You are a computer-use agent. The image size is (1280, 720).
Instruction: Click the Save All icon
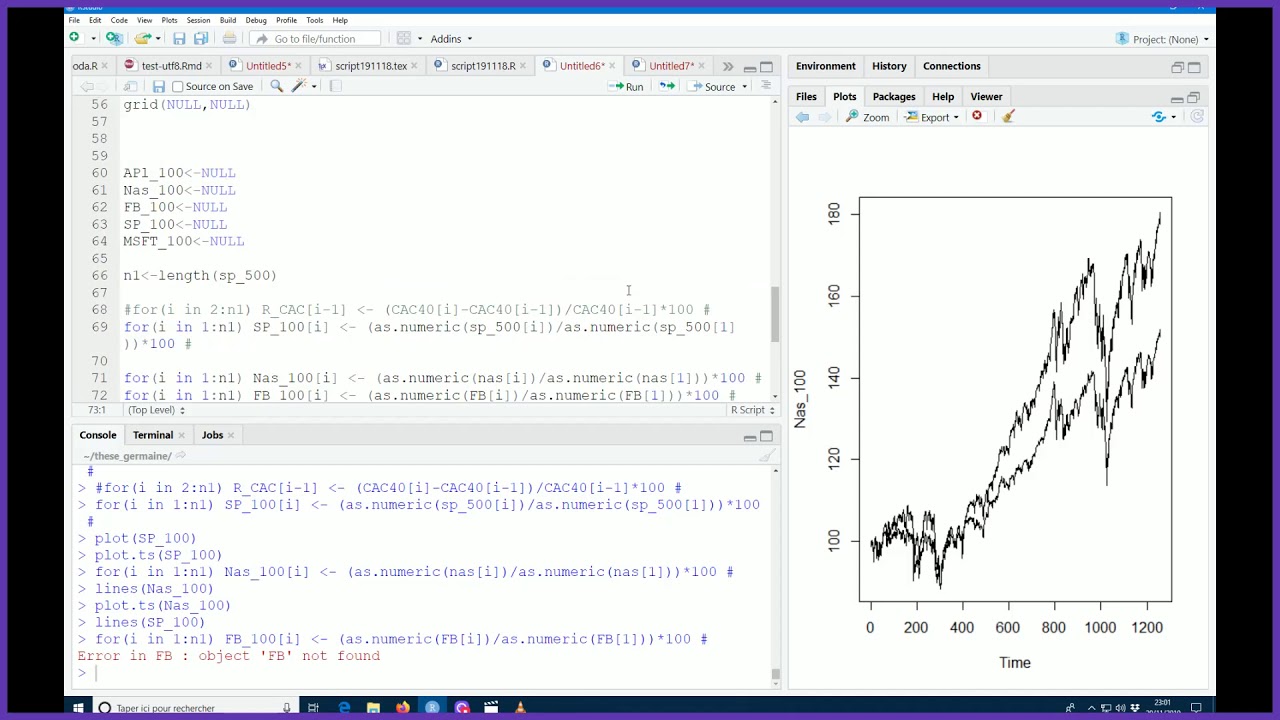click(201, 38)
